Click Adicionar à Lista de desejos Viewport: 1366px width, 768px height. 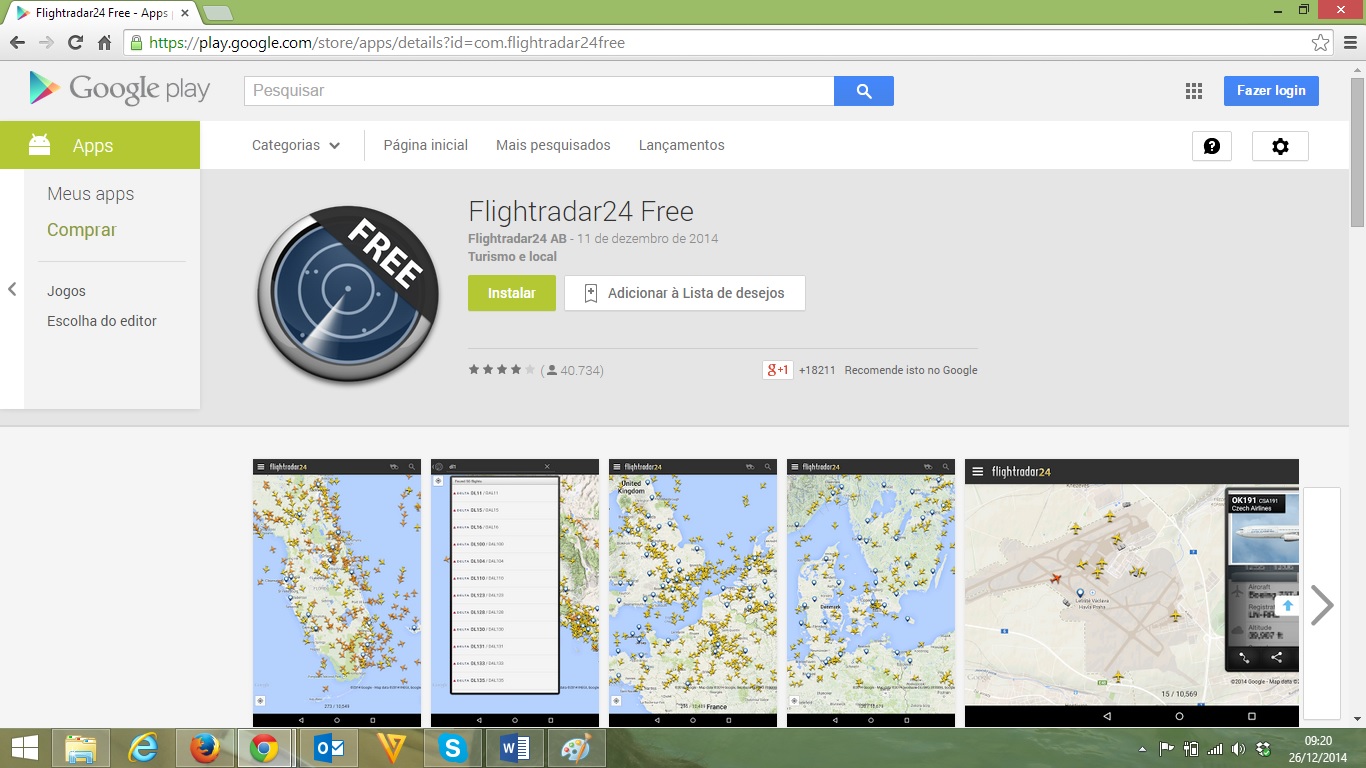point(685,293)
